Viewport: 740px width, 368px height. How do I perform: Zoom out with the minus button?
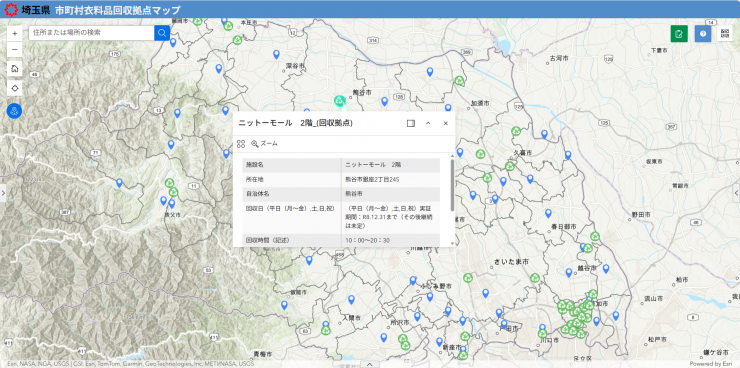tap(15, 49)
